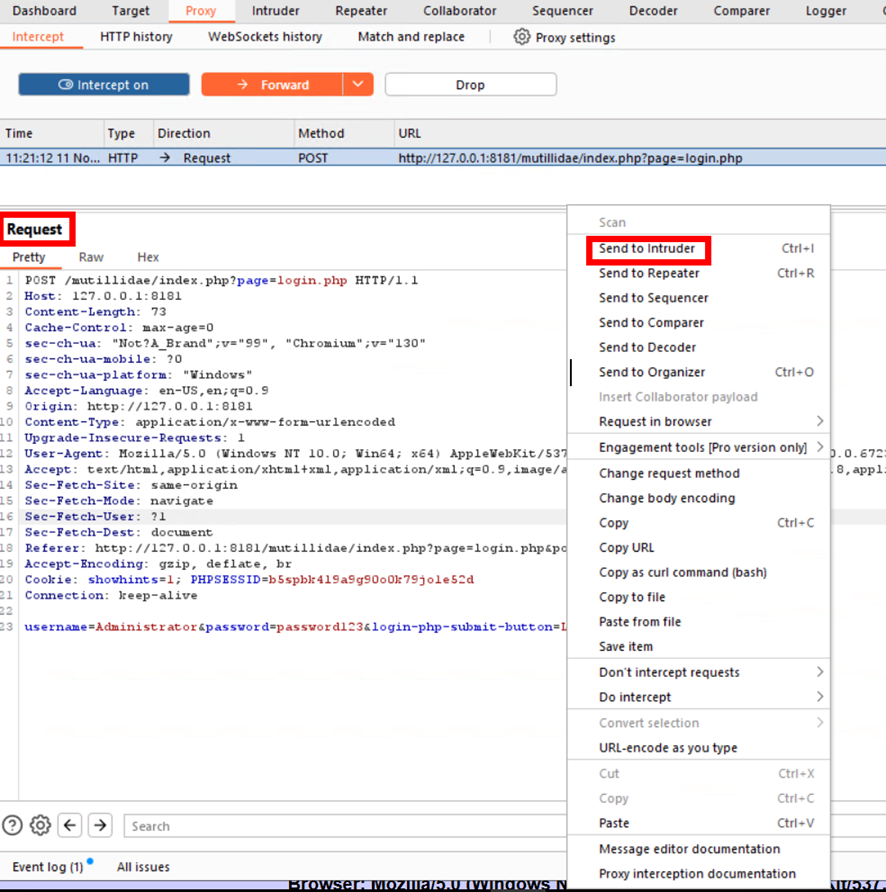Viewport: 886px width, 892px height.
Task: Expand Don't intercept requests submenu
Action: [x=819, y=672]
